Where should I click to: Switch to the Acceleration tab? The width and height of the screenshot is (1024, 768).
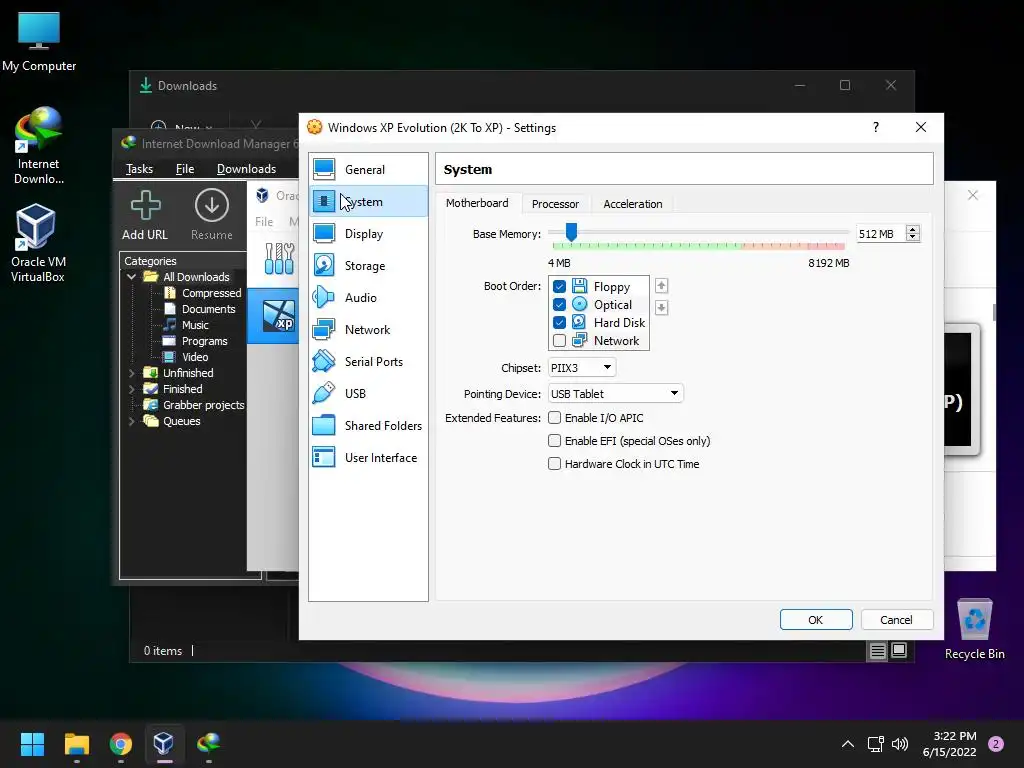pyautogui.click(x=633, y=204)
